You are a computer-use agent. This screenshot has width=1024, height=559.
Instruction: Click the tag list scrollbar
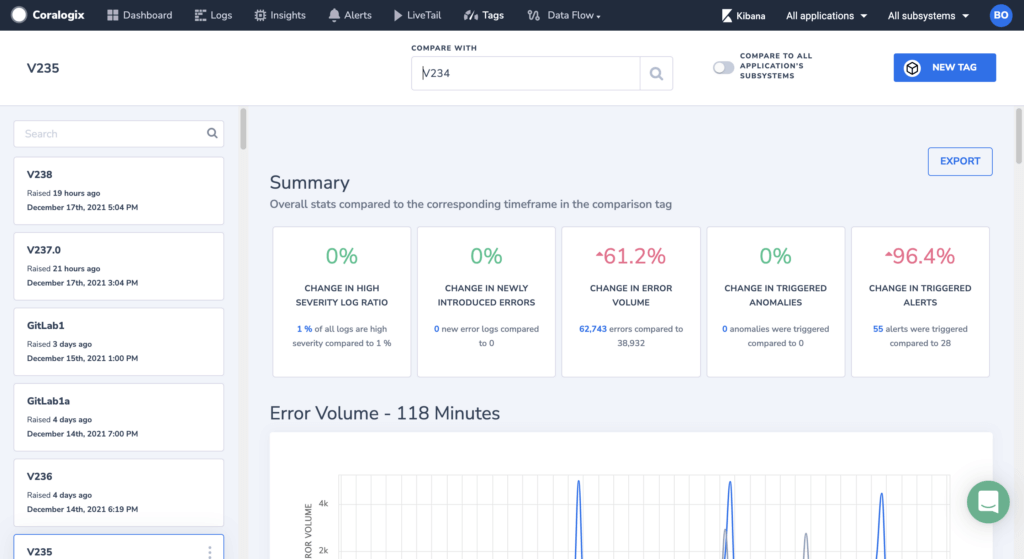(x=243, y=129)
